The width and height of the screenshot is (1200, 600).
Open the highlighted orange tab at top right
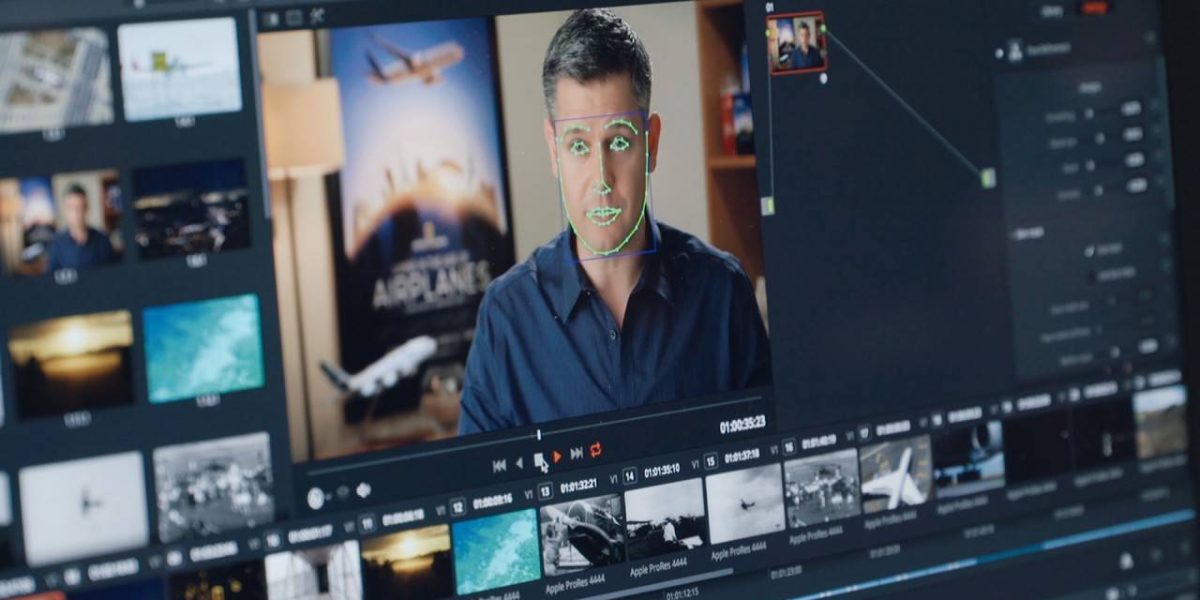pyautogui.click(x=1094, y=8)
